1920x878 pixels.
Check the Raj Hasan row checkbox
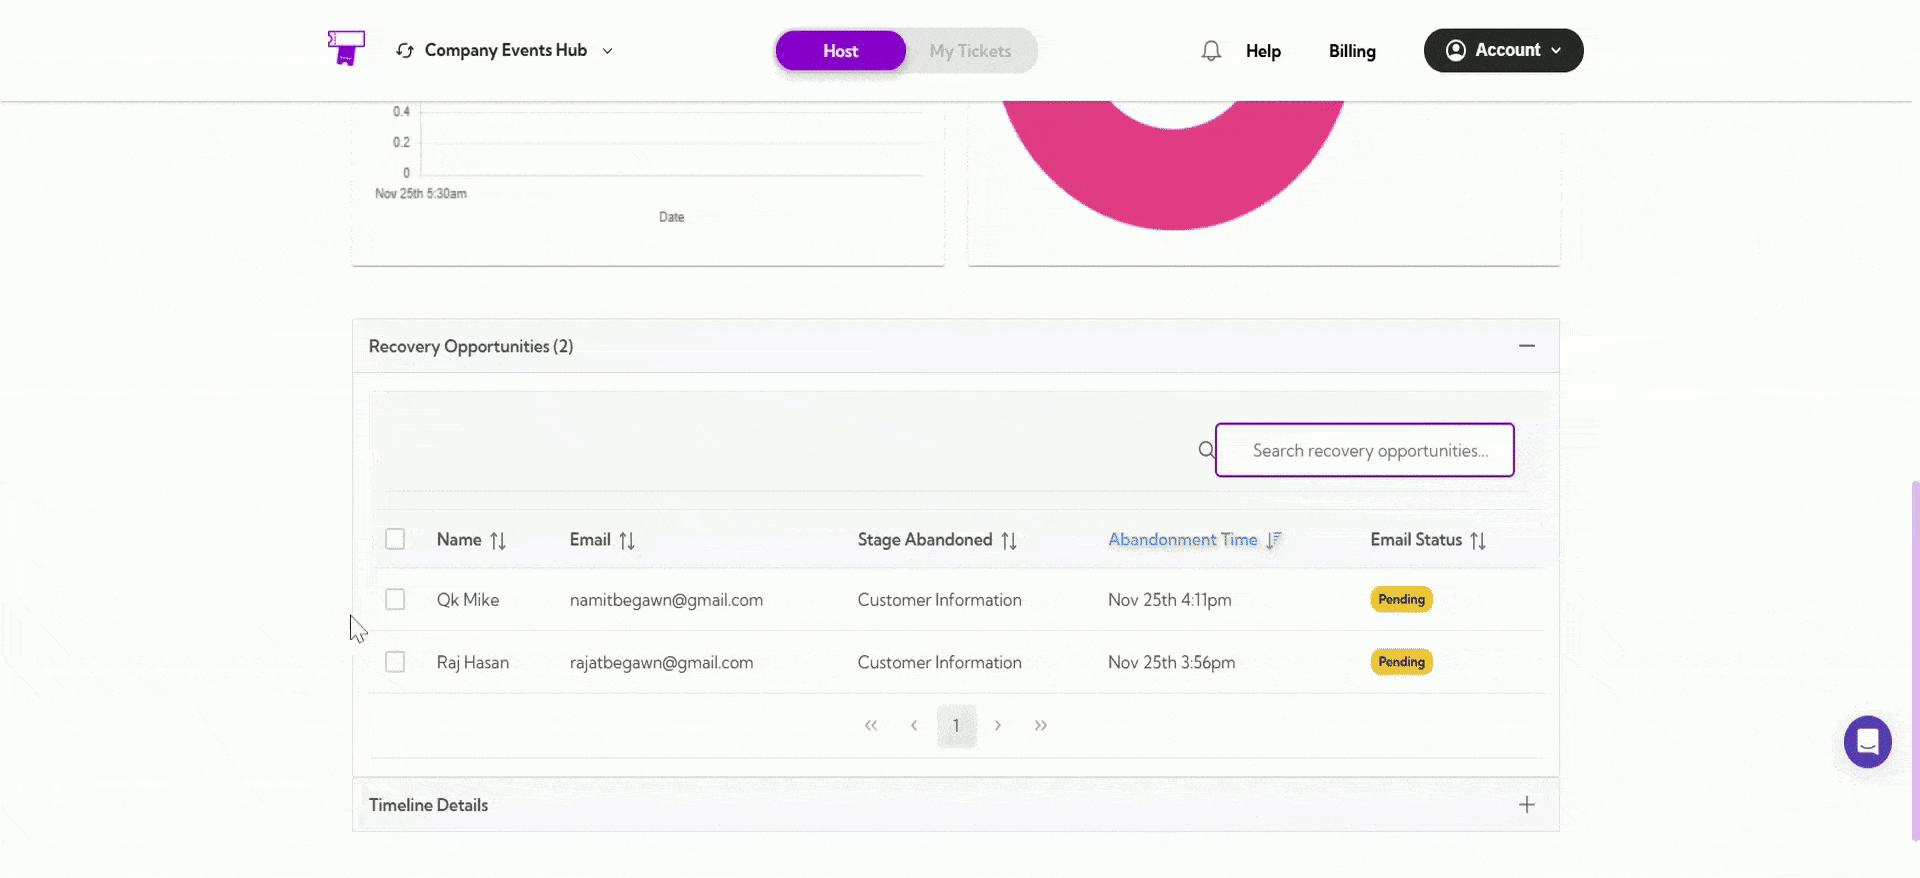395,662
